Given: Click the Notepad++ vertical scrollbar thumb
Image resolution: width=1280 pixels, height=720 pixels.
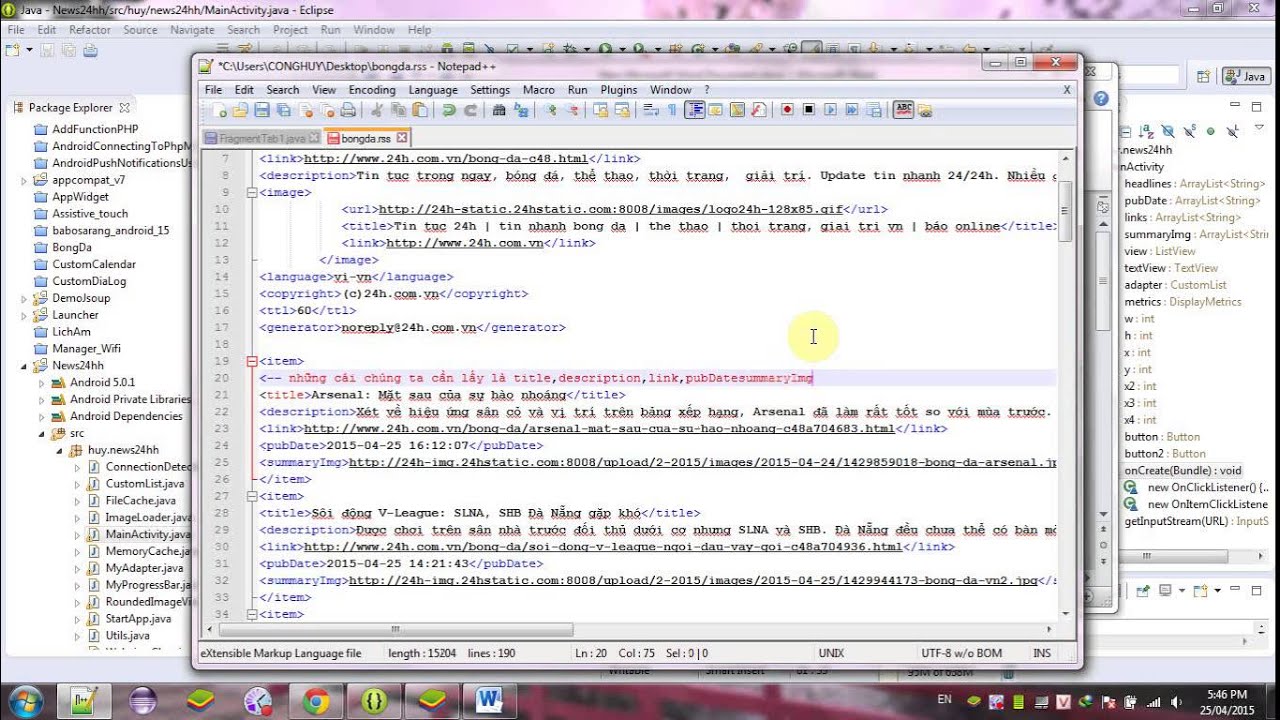Looking at the screenshot, I should [x=1066, y=210].
